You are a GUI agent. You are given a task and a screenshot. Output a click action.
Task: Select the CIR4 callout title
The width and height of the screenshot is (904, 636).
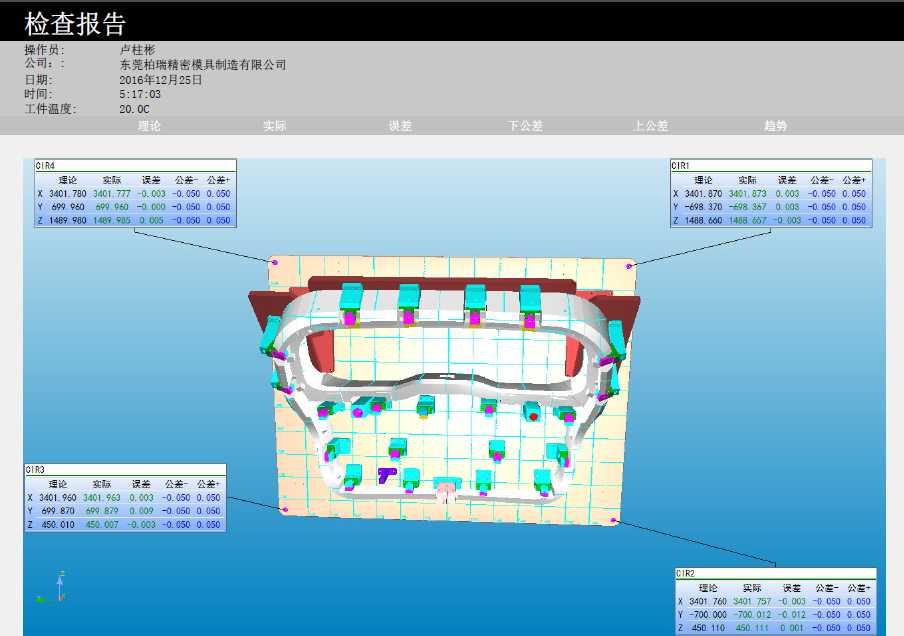(x=46, y=165)
